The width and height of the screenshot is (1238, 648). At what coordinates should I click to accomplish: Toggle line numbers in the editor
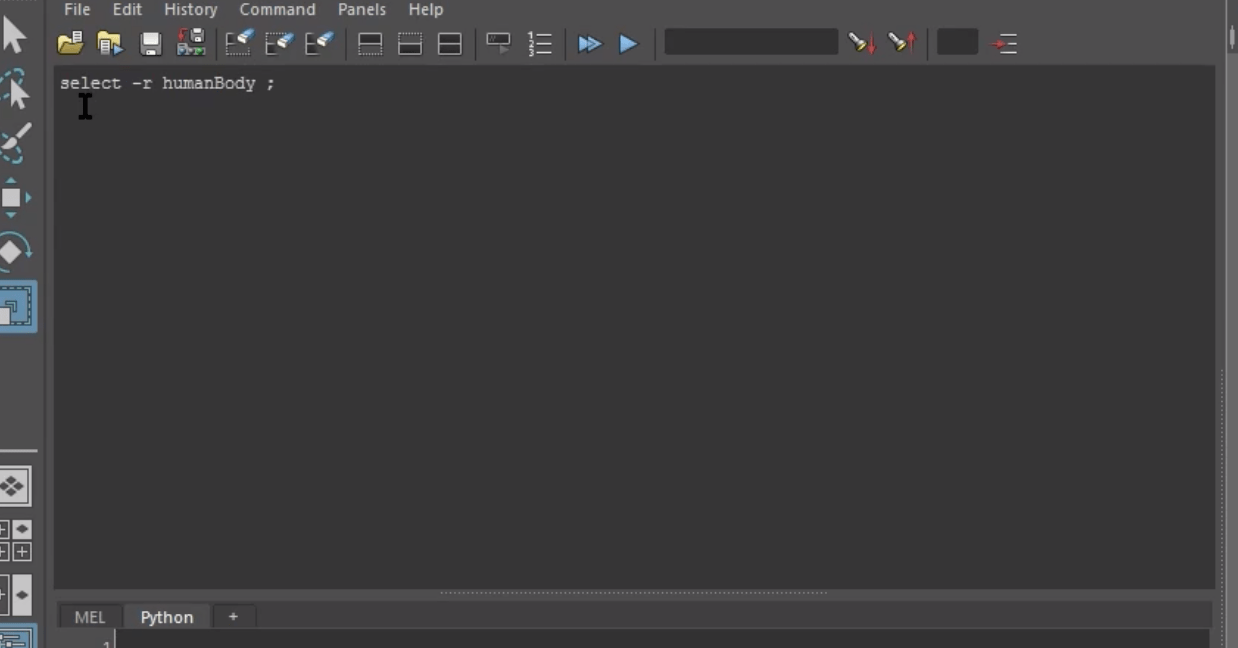pos(539,43)
